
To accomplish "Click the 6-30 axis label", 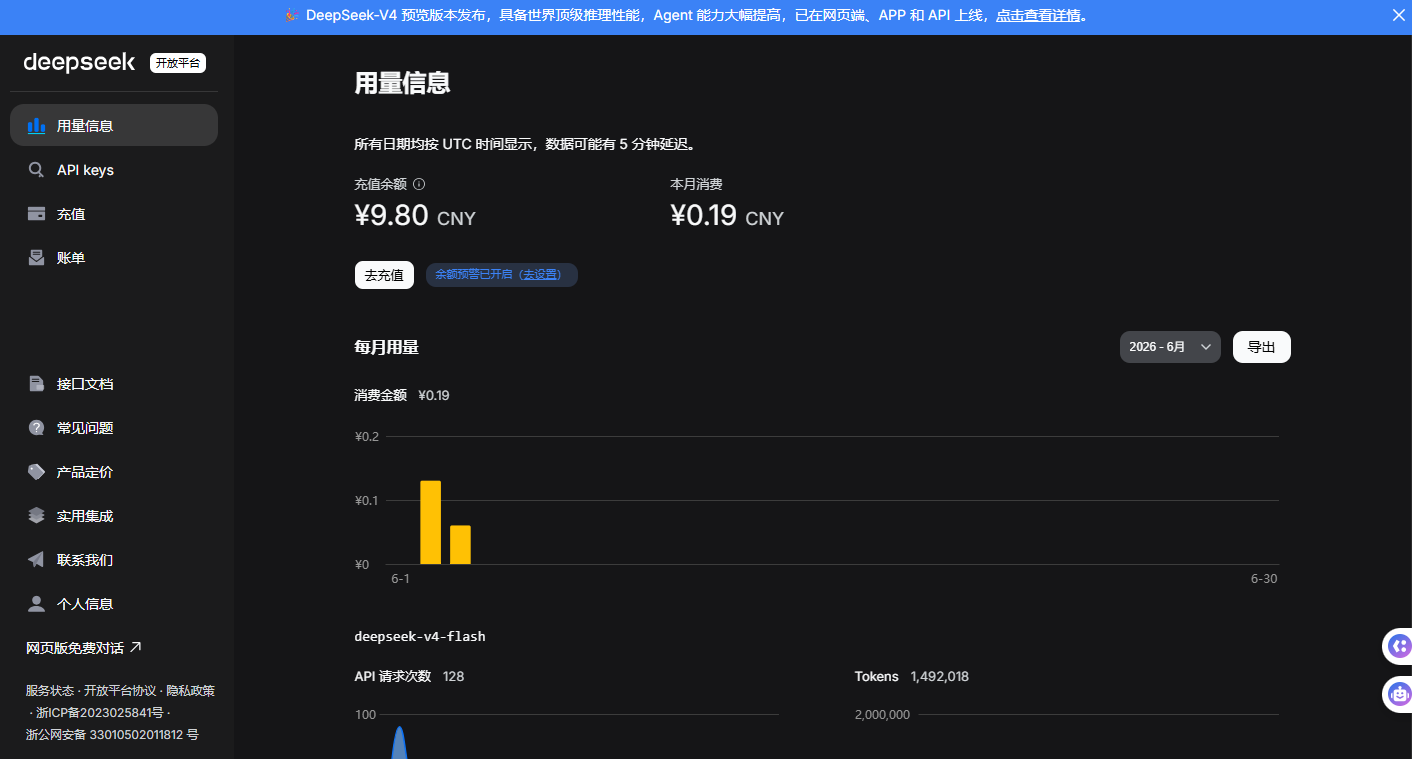I will (x=1264, y=579).
